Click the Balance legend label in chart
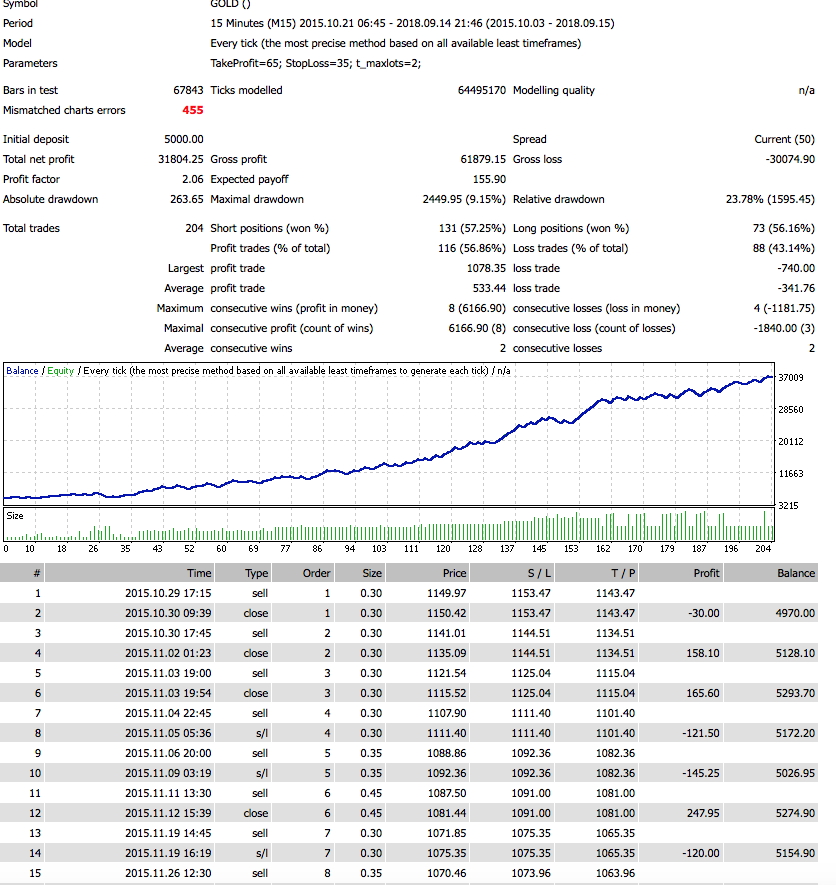Image resolution: width=836 pixels, height=885 pixels. coord(22,371)
